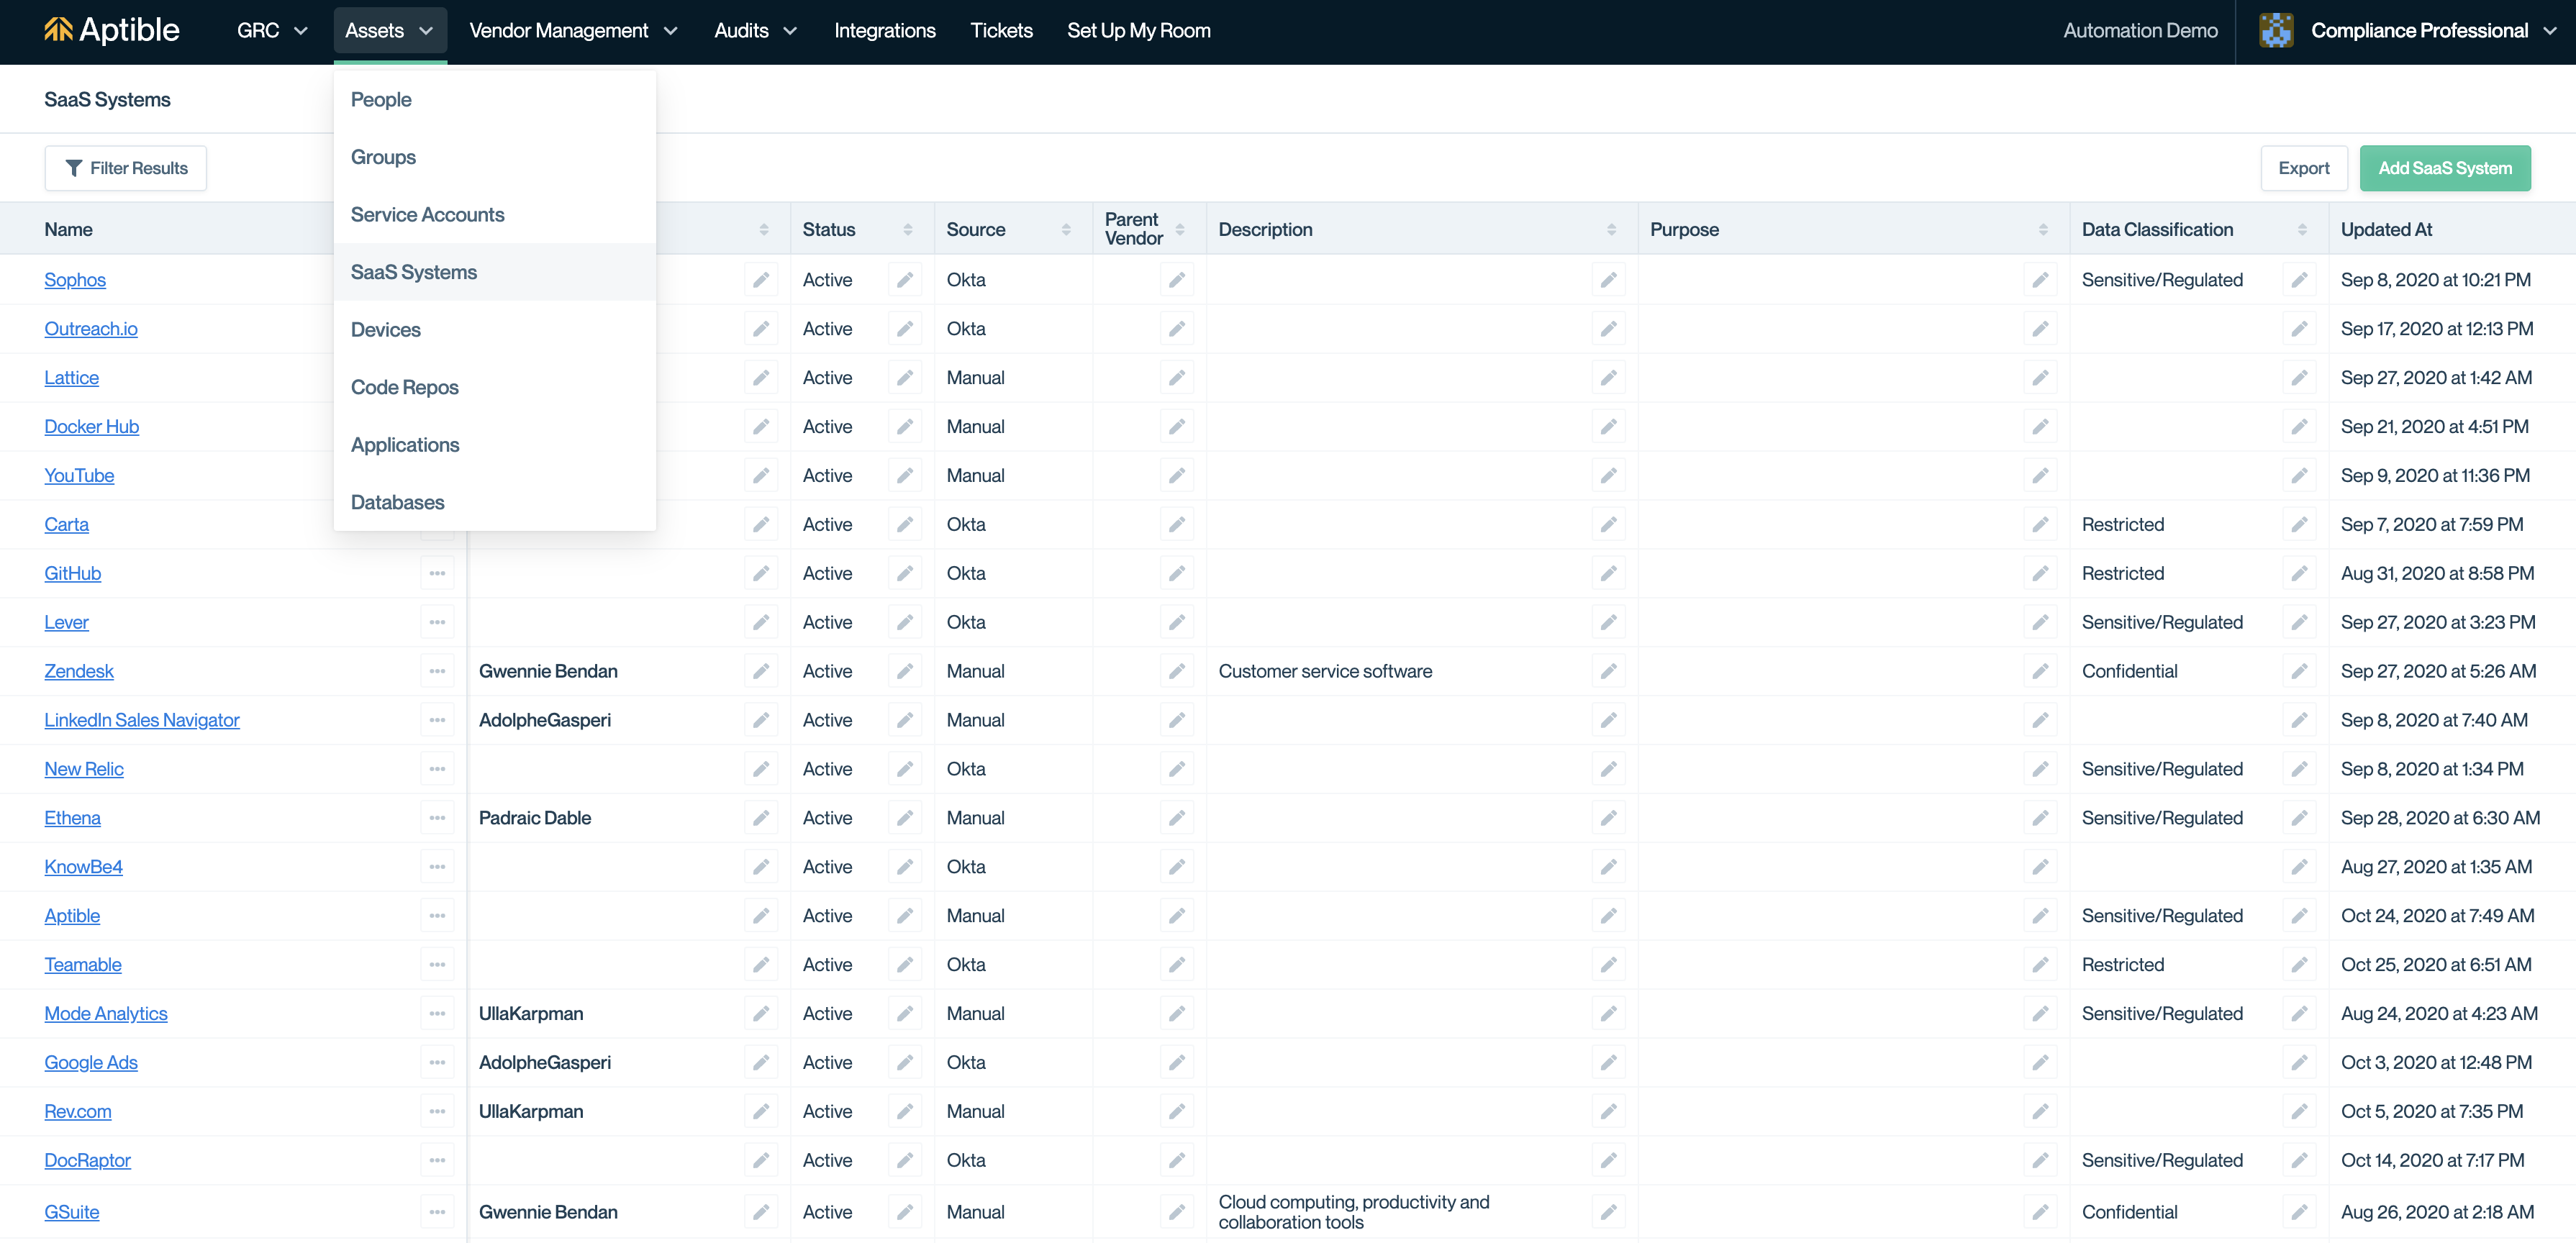
Task: Expand the GRC dropdown menu
Action: pyautogui.click(x=271, y=31)
